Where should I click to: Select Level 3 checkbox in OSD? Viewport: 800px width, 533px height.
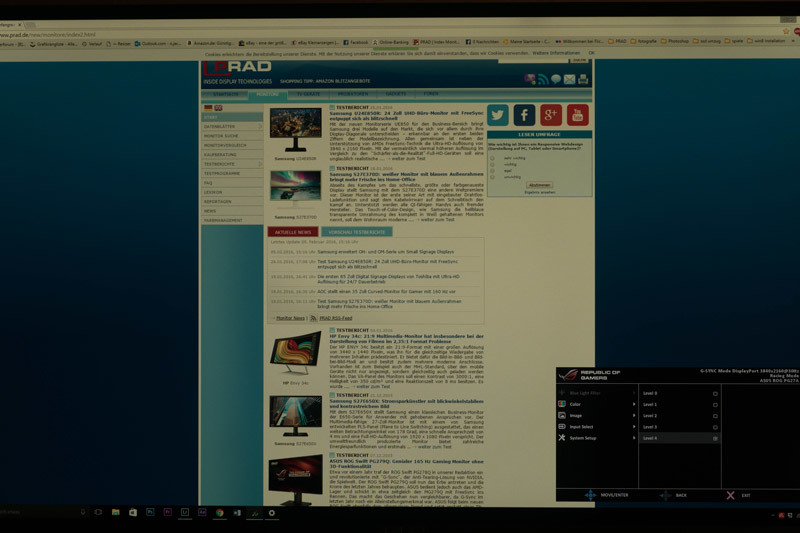tap(715, 427)
